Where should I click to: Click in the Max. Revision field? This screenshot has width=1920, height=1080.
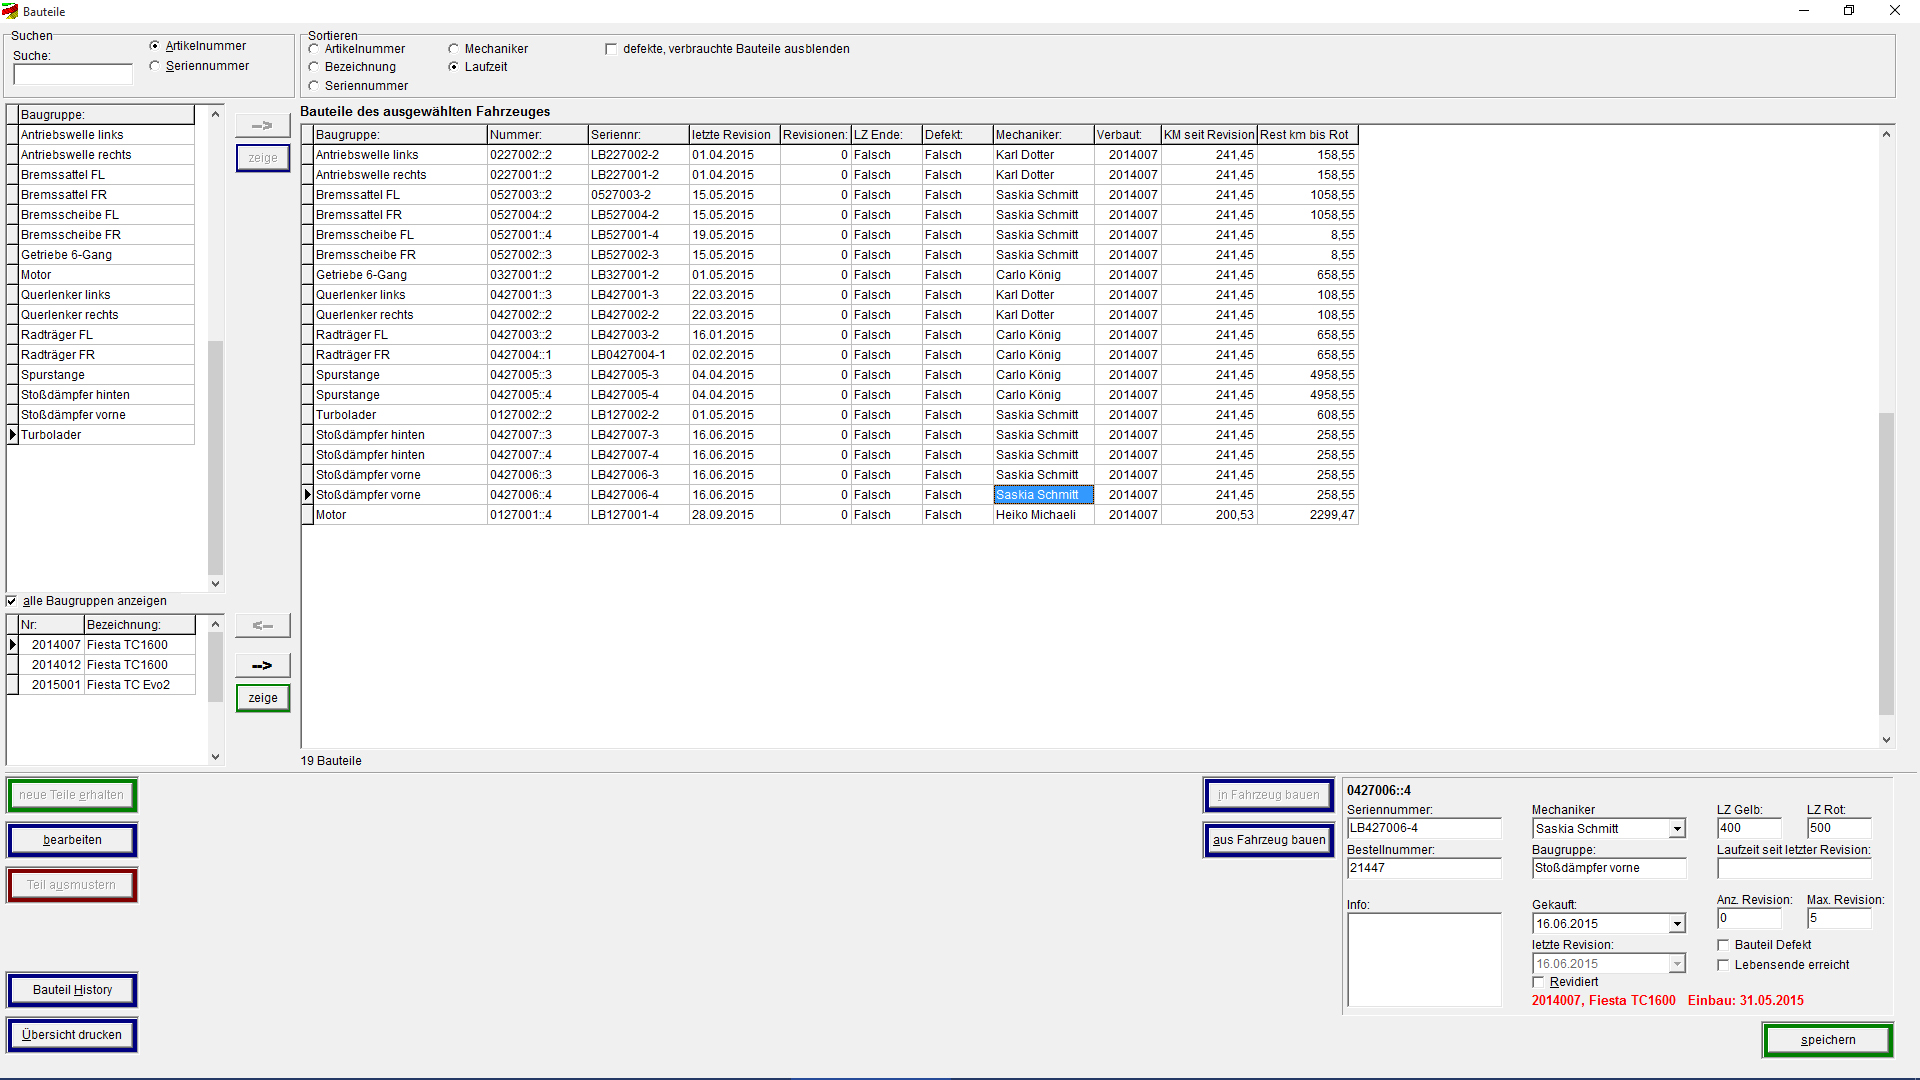[x=1838, y=918]
